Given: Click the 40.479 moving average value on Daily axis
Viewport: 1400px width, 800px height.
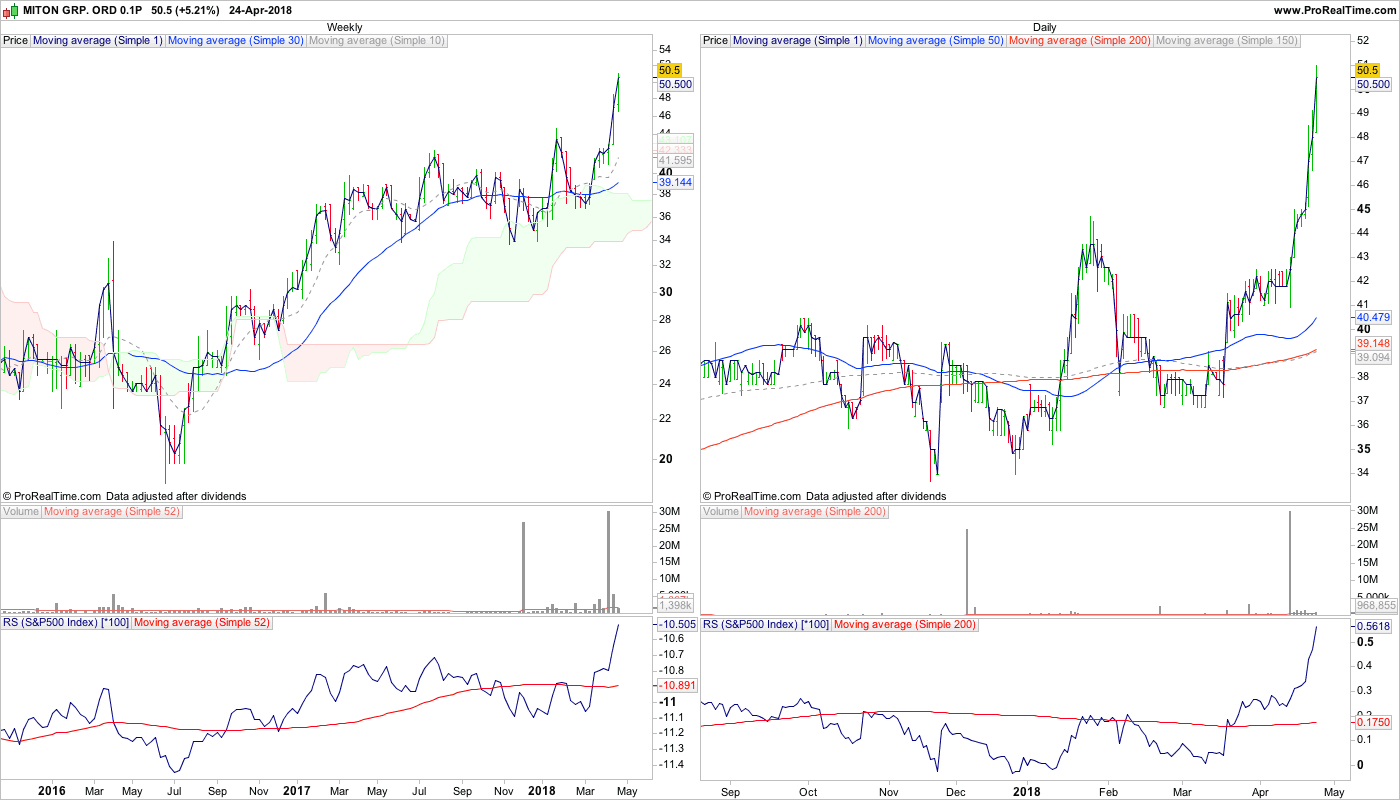Looking at the screenshot, I should pos(1373,317).
